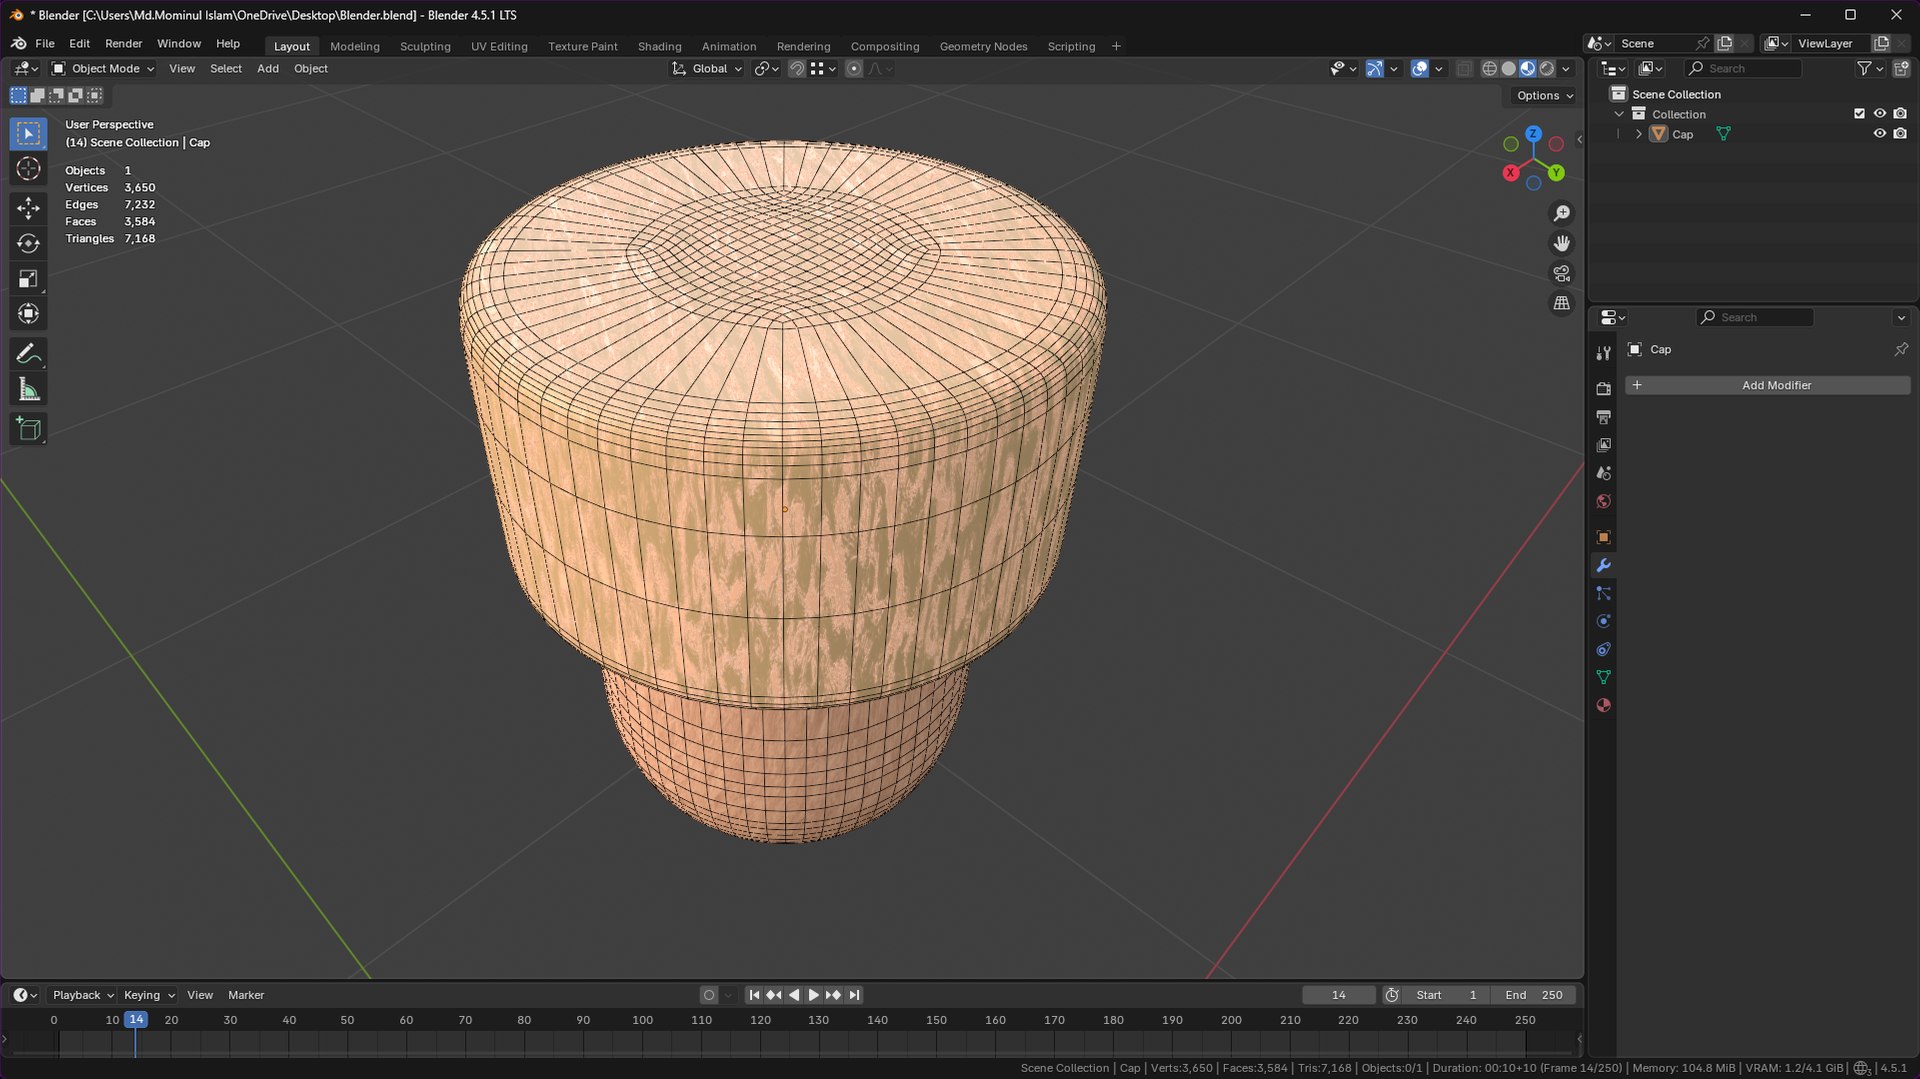Click the Blender logo menu icon
1920x1079 pixels.
(x=18, y=44)
